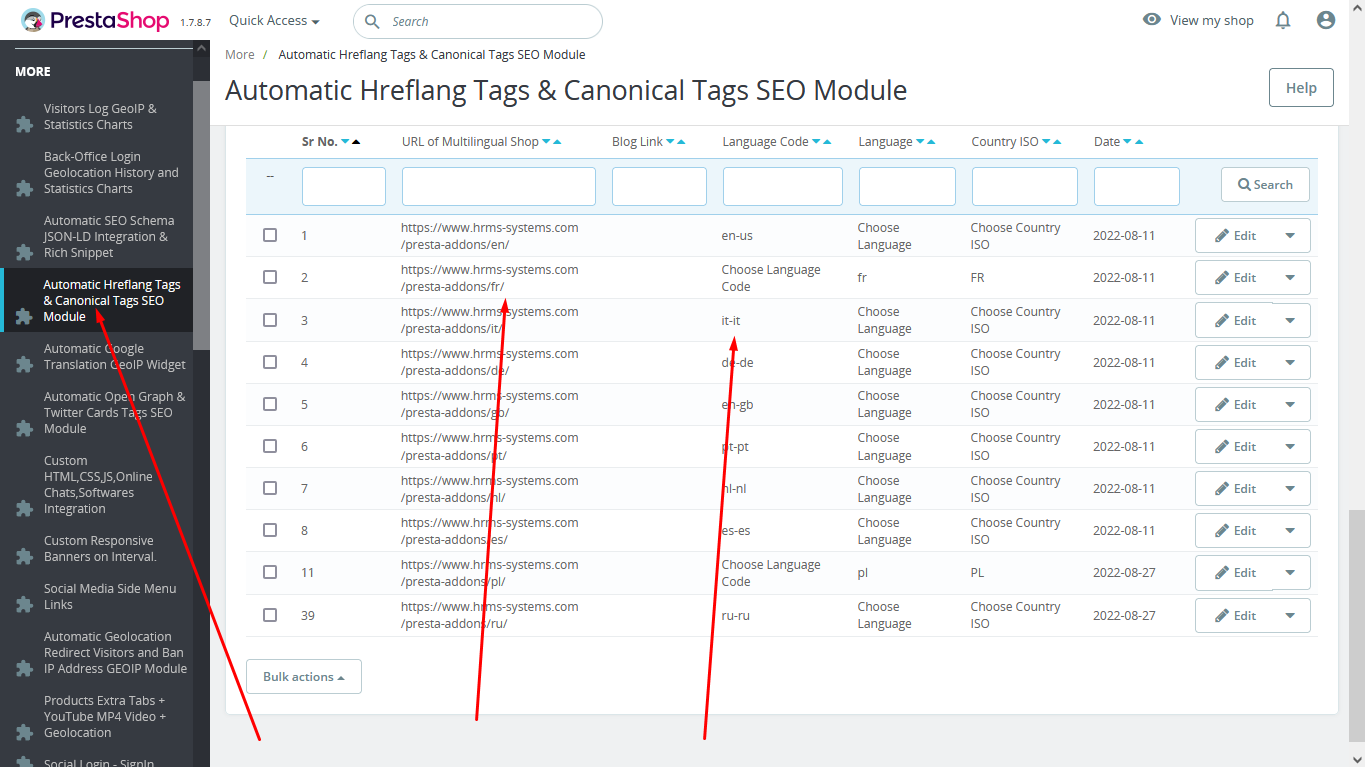Select the checkbox for the it-it row
The height and width of the screenshot is (767, 1365).
[270, 320]
